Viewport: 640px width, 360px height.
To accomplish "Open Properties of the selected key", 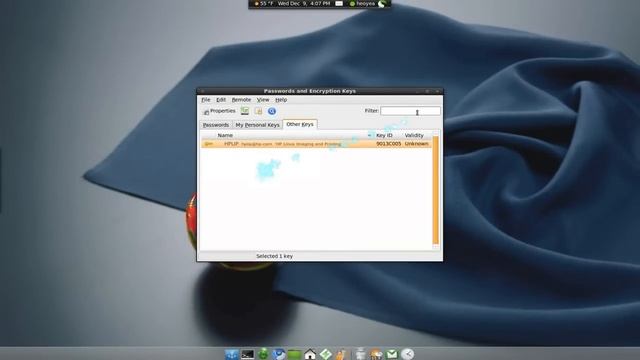I will [x=220, y=111].
